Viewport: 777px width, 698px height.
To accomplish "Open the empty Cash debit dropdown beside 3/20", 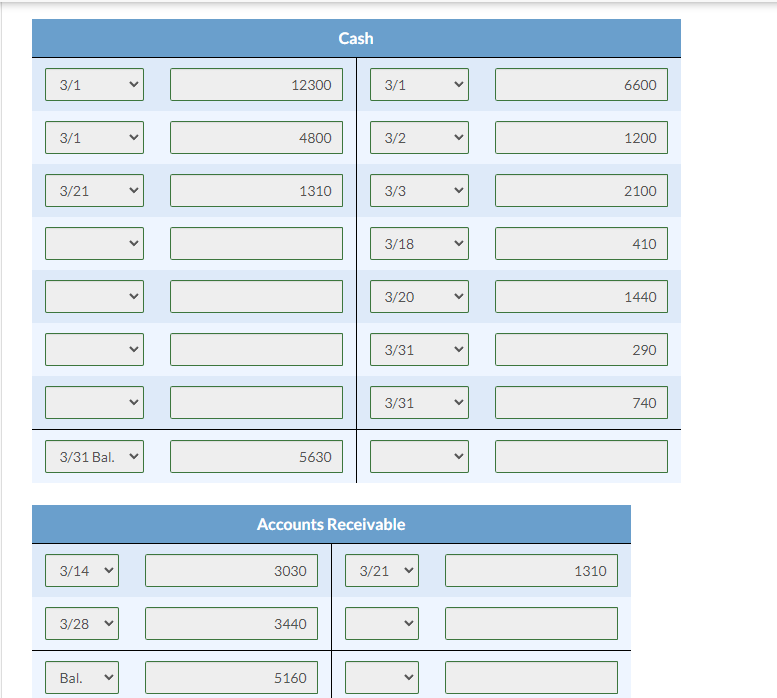I will coord(94,297).
